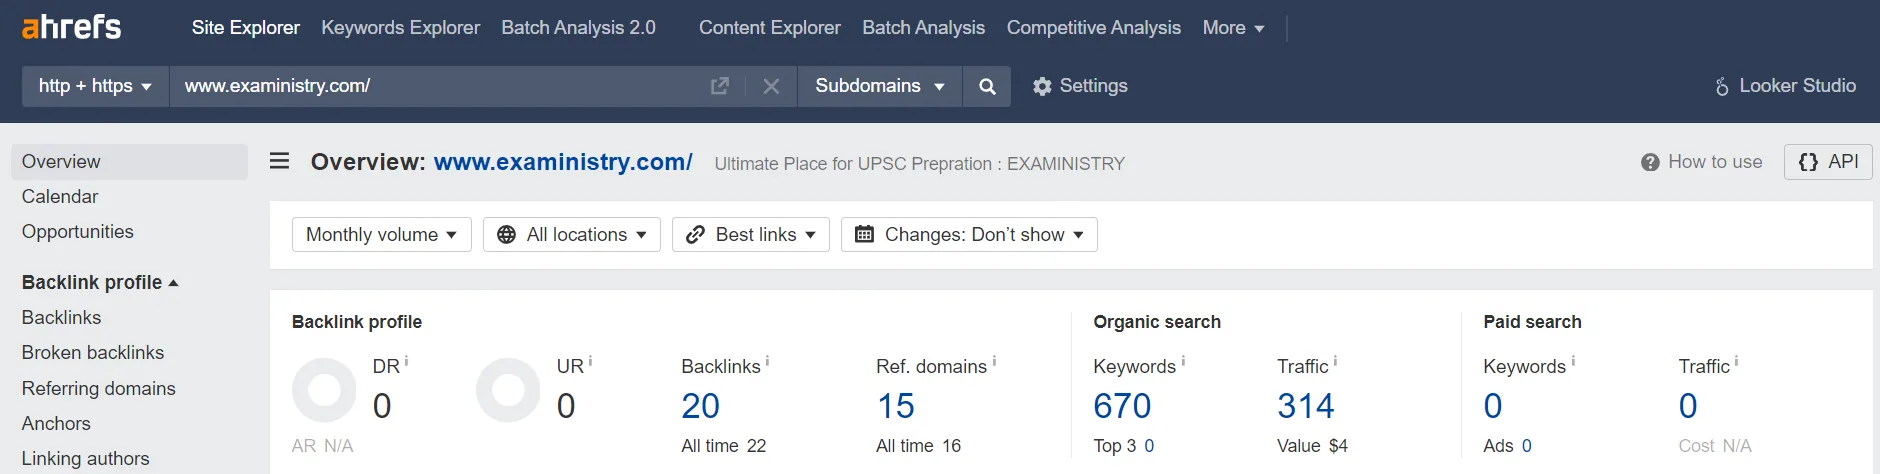Open Referring domains report
1880x474 pixels.
pyautogui.click(x=98, y=388)
